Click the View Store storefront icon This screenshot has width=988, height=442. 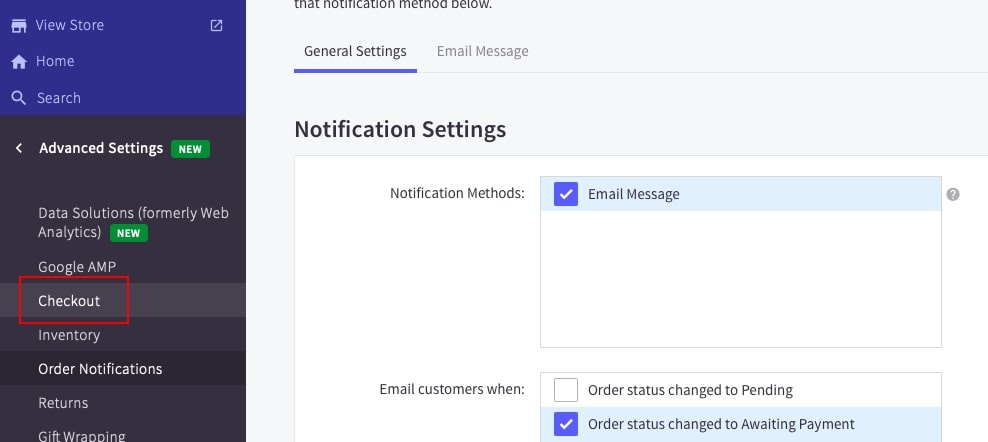[x=19, y=25]
